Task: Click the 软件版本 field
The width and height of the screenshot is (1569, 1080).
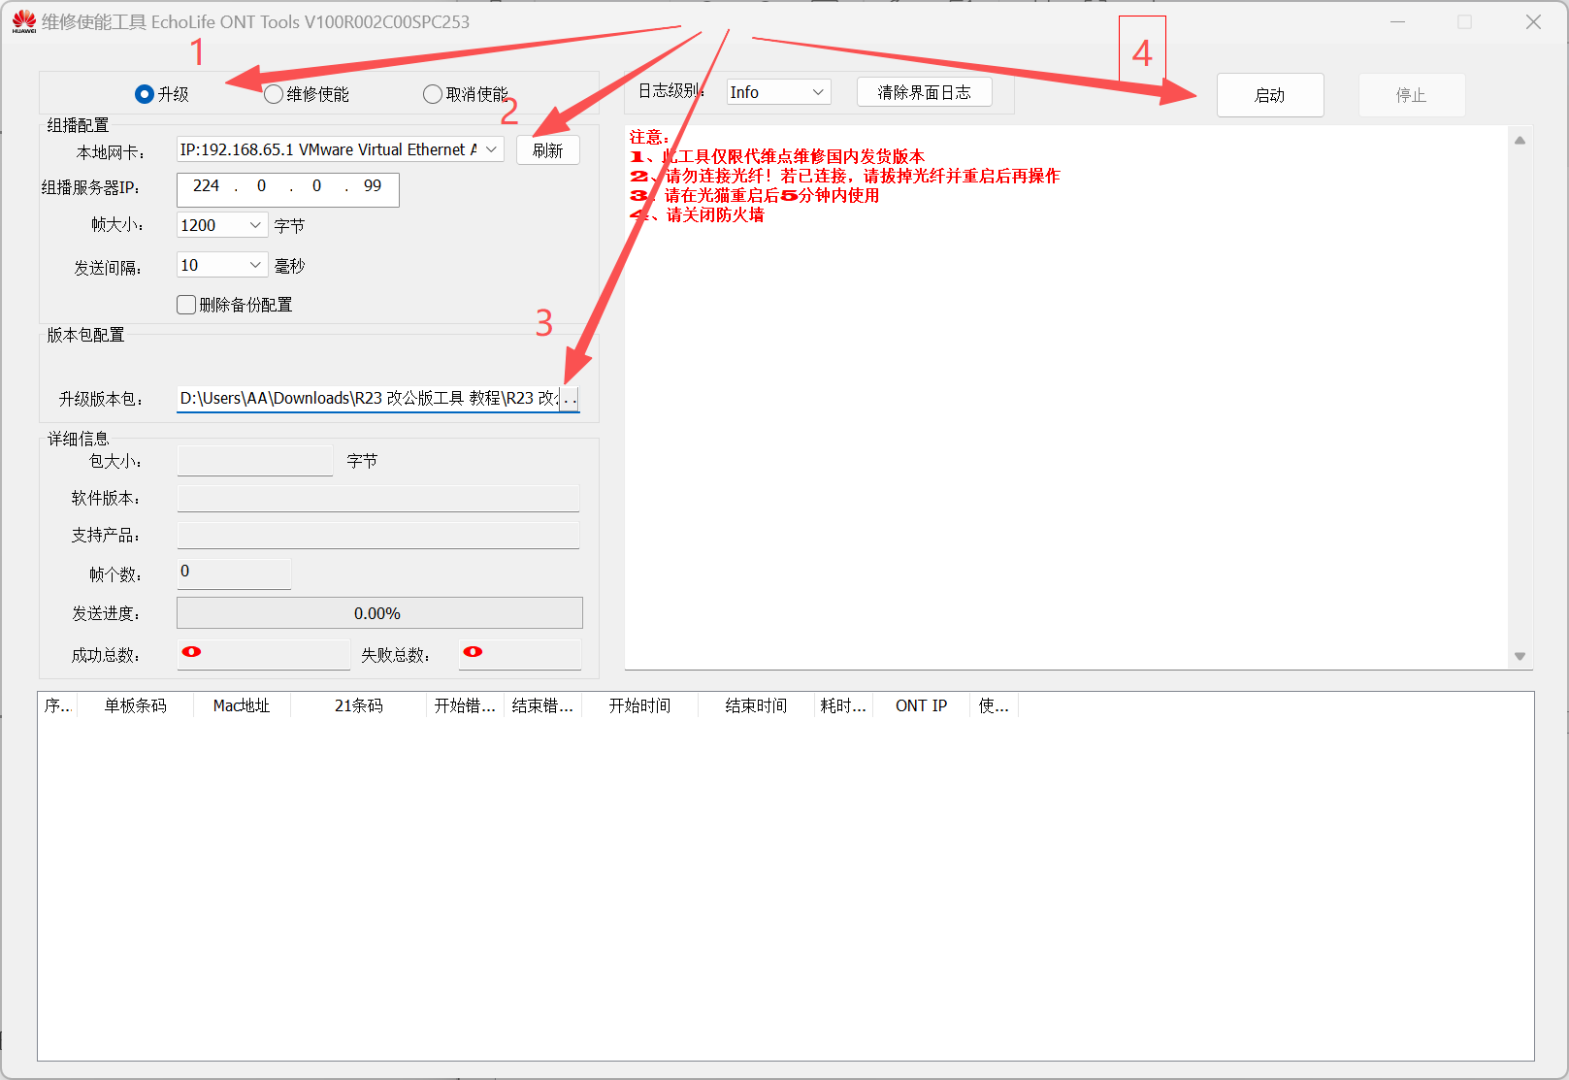Action: 378,498
